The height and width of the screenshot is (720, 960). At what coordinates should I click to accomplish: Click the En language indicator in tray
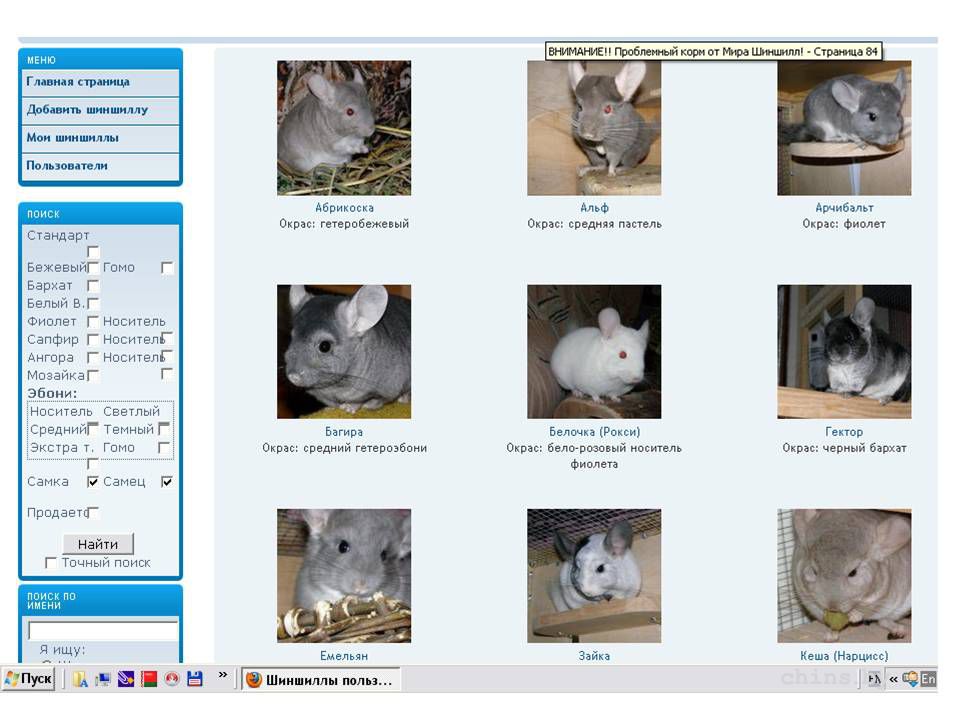(928, 679)
